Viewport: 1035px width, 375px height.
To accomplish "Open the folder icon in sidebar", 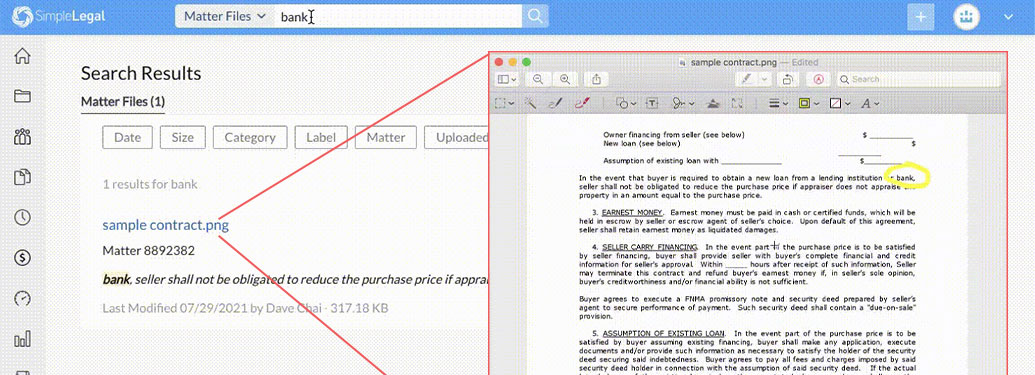I will click(22, 96).
